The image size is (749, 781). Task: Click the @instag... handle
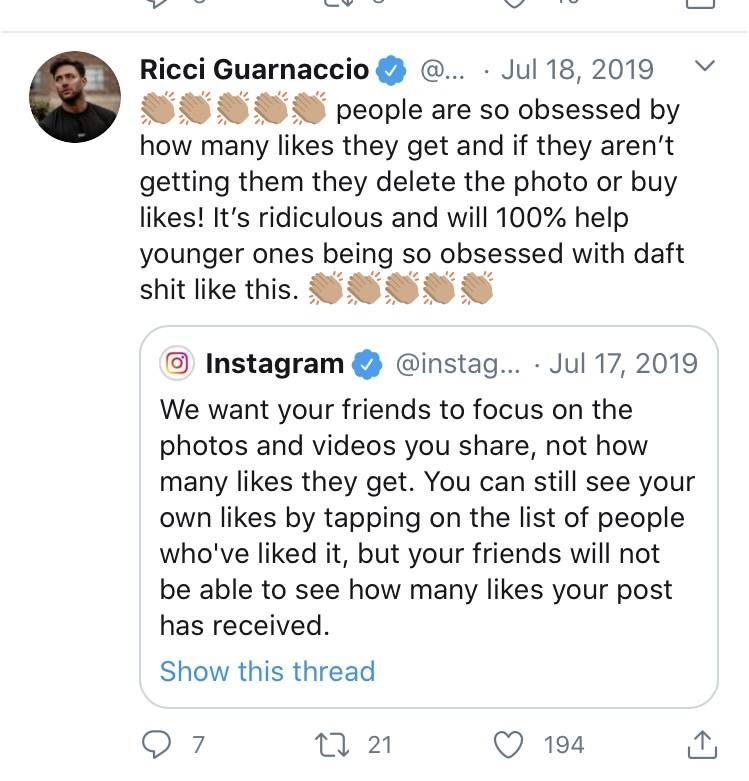click(458, 364)
